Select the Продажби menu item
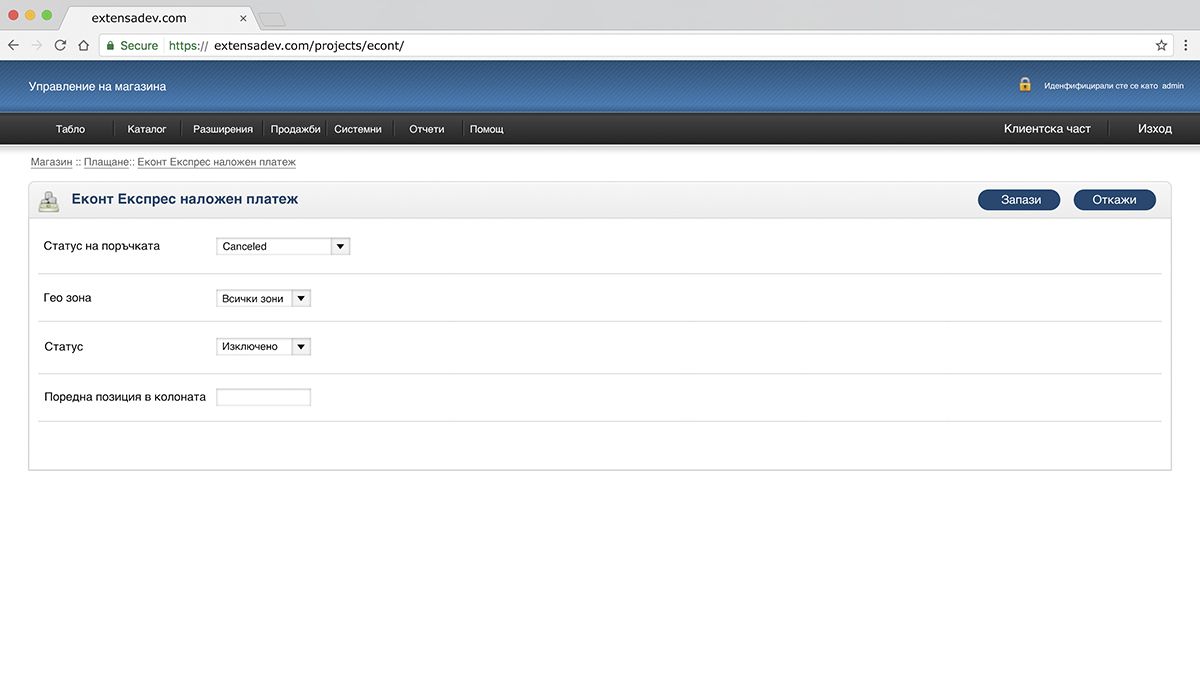The height and width of the screenshot is (682, 1200). pyautogui.click(x=295, y=129)
